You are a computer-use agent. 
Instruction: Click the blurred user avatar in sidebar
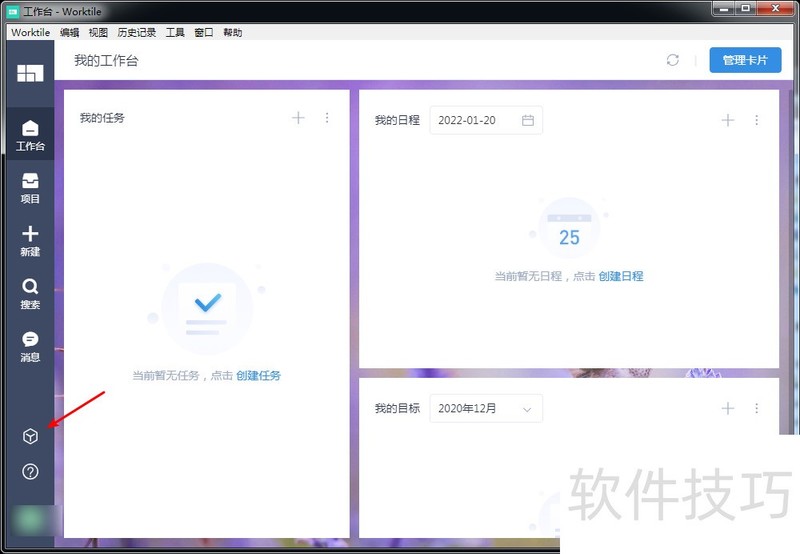click(31, 519)
